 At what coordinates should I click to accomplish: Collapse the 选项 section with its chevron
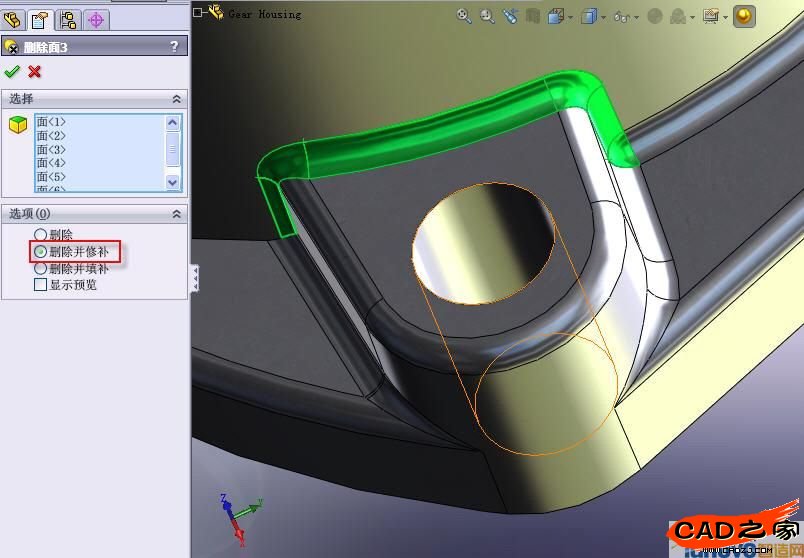177,214
